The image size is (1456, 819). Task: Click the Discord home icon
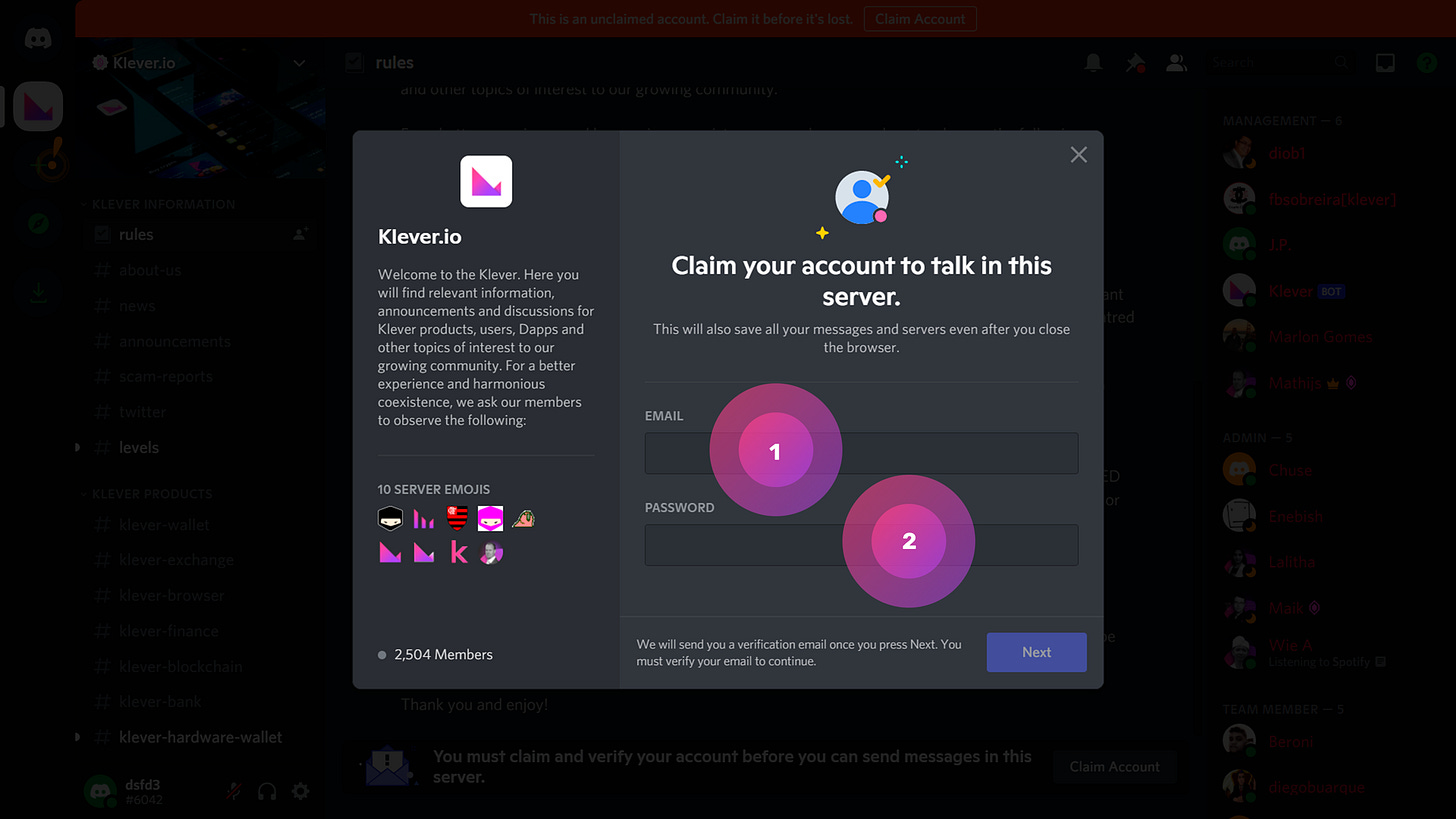[38, 39]
